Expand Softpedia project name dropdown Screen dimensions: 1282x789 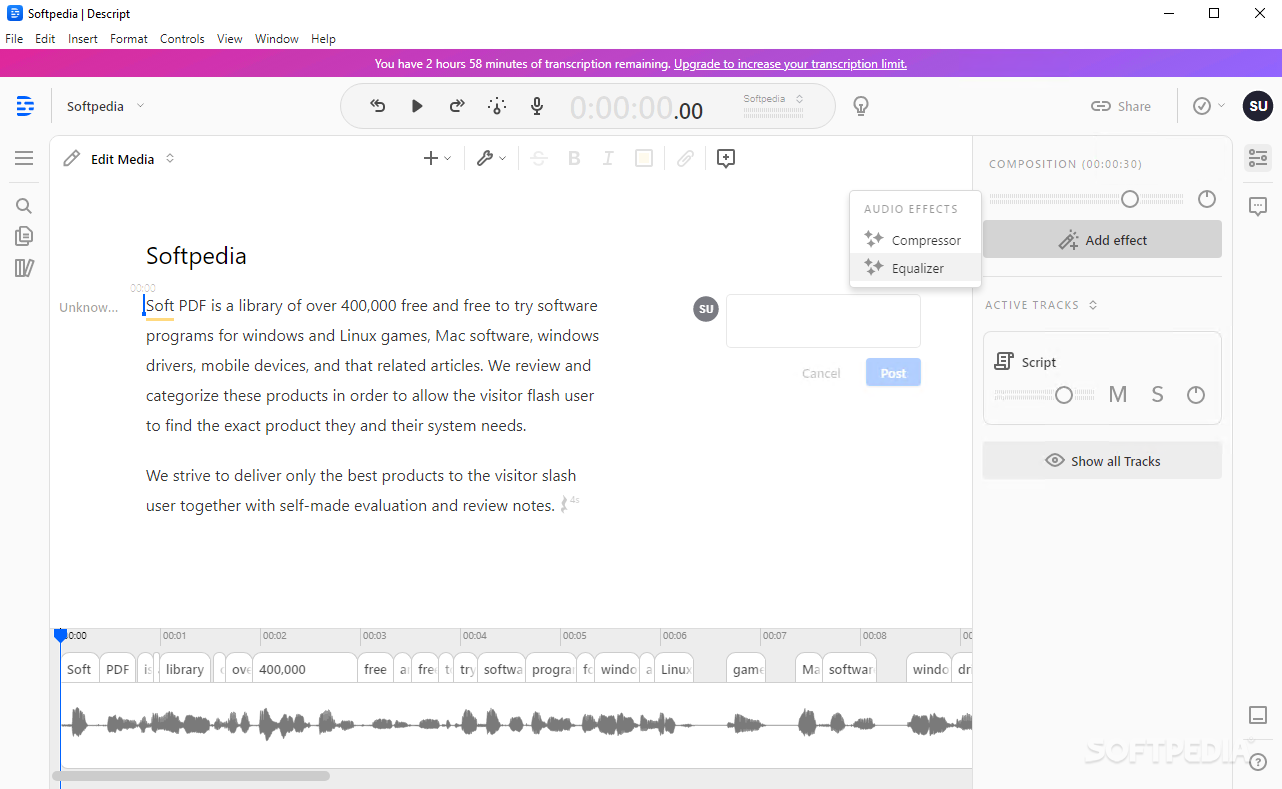coord(140,106)
